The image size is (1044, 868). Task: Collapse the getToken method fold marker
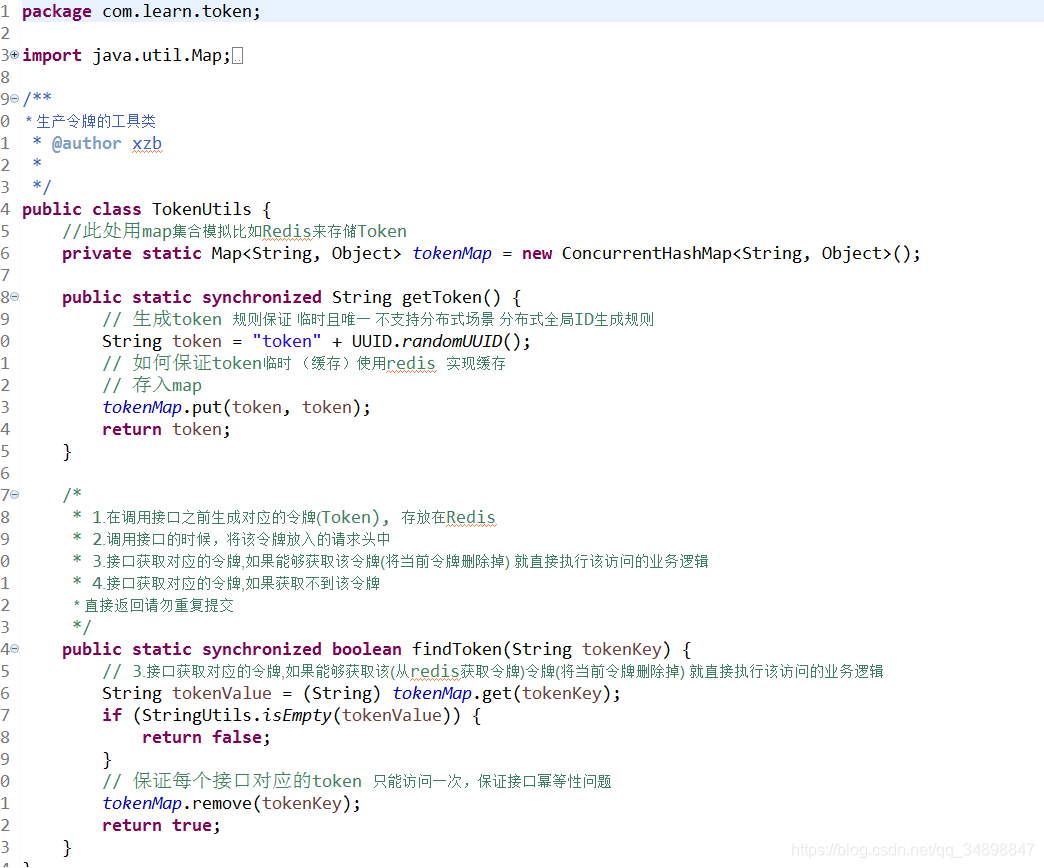pyautogui.click(x=14, y=297)
